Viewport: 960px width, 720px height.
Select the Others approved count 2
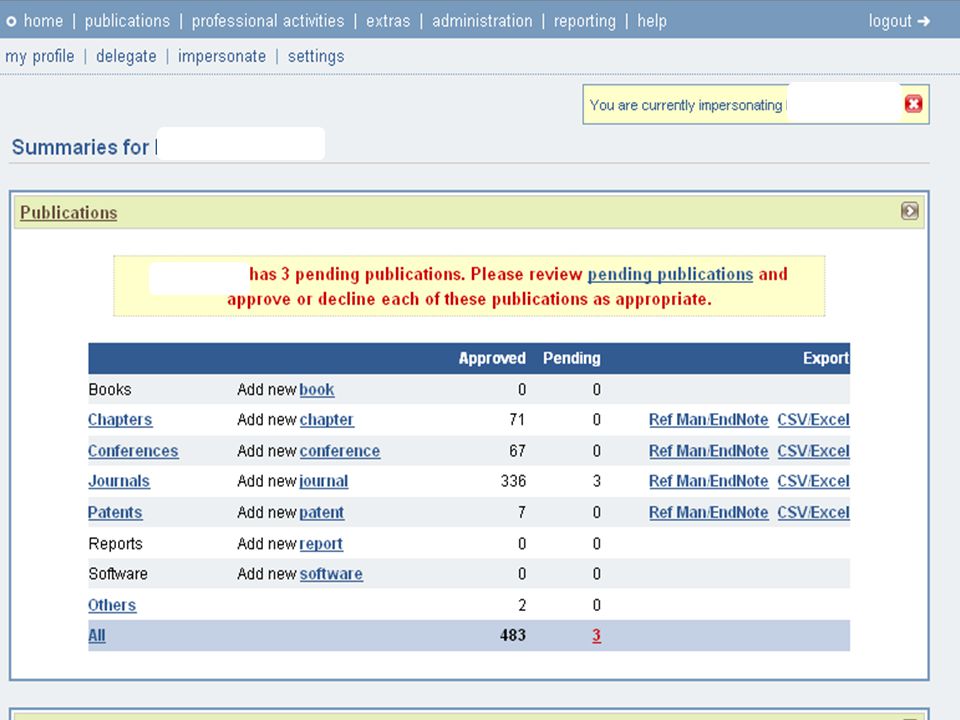click(x=522, y=606)
